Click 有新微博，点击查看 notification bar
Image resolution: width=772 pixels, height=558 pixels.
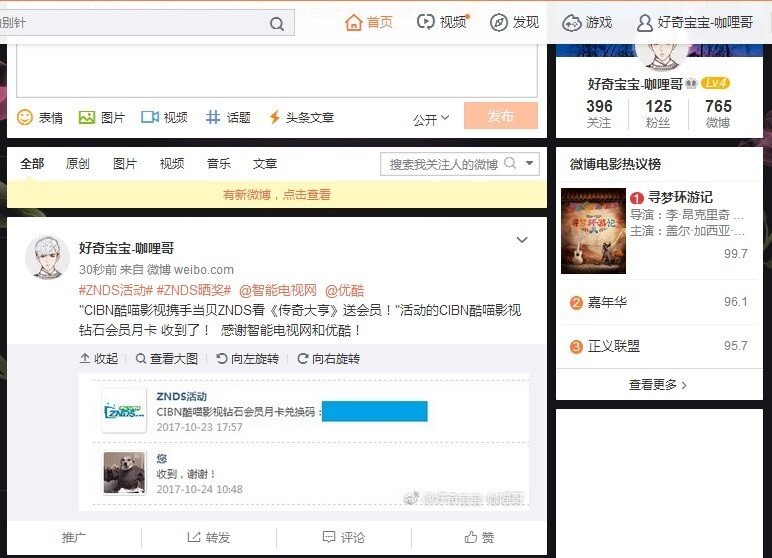(277, 195)
